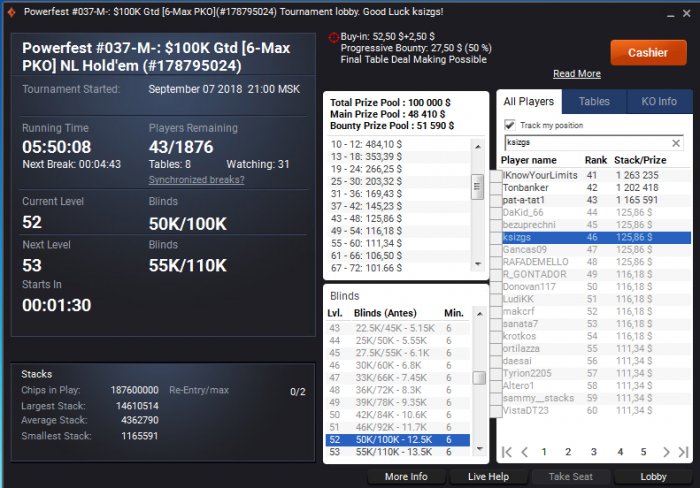Select player row Tyrion2205
This screenshot has height=488, width=700.
pos(597,373)
